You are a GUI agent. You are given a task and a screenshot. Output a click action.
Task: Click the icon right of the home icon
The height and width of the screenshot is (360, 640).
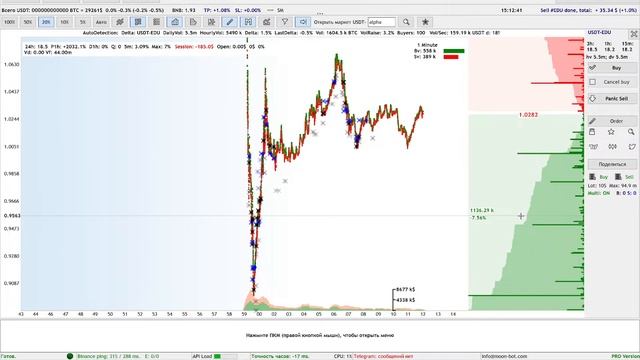(193, 22)
